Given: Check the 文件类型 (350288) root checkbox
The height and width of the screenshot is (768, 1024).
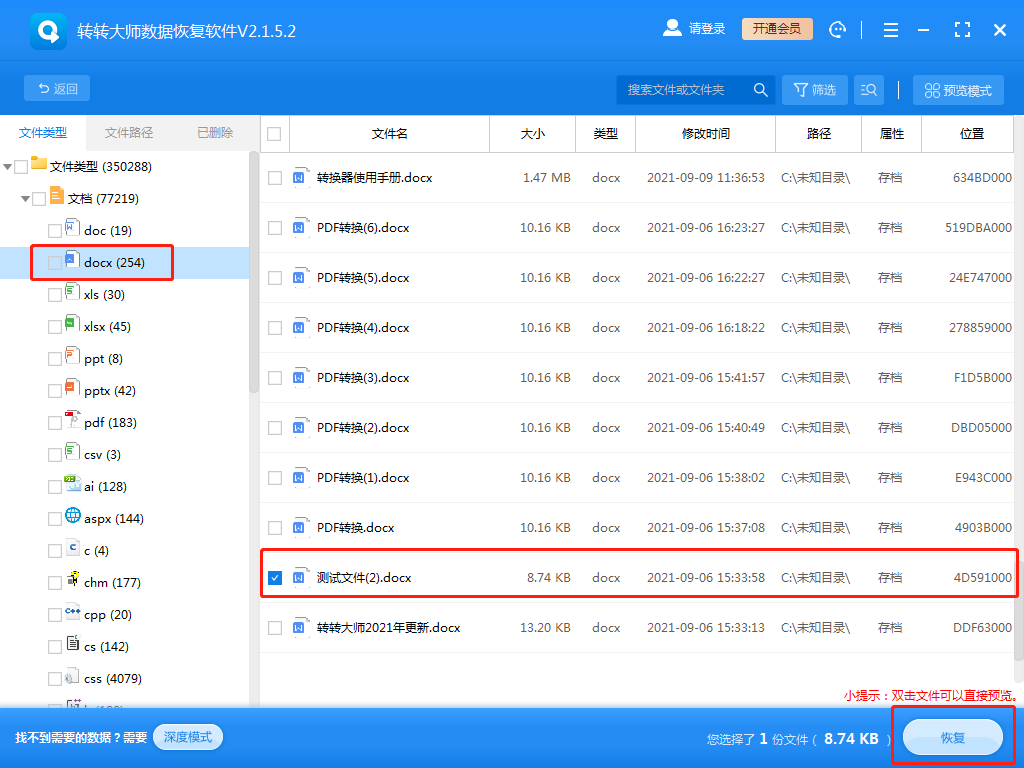Looking at the screenshot, I should 21,167.
